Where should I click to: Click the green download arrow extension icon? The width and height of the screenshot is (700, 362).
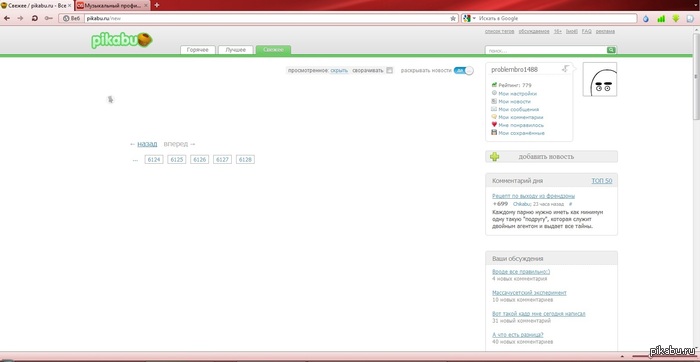click(676, 18)
